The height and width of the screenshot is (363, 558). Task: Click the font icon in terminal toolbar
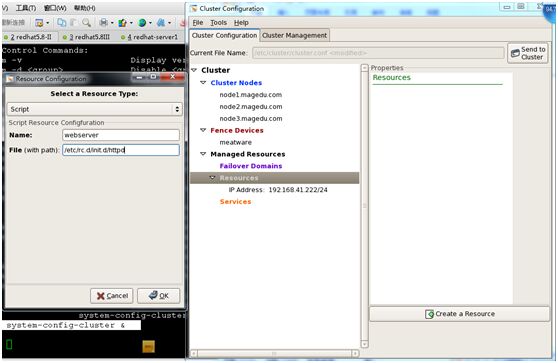161,23
